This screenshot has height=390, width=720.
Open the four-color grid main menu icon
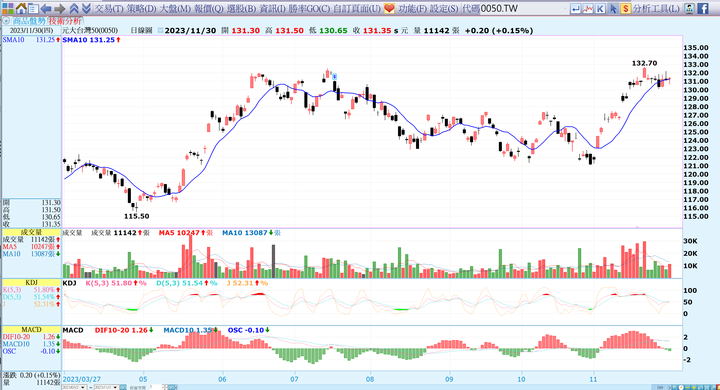[8, 8]
